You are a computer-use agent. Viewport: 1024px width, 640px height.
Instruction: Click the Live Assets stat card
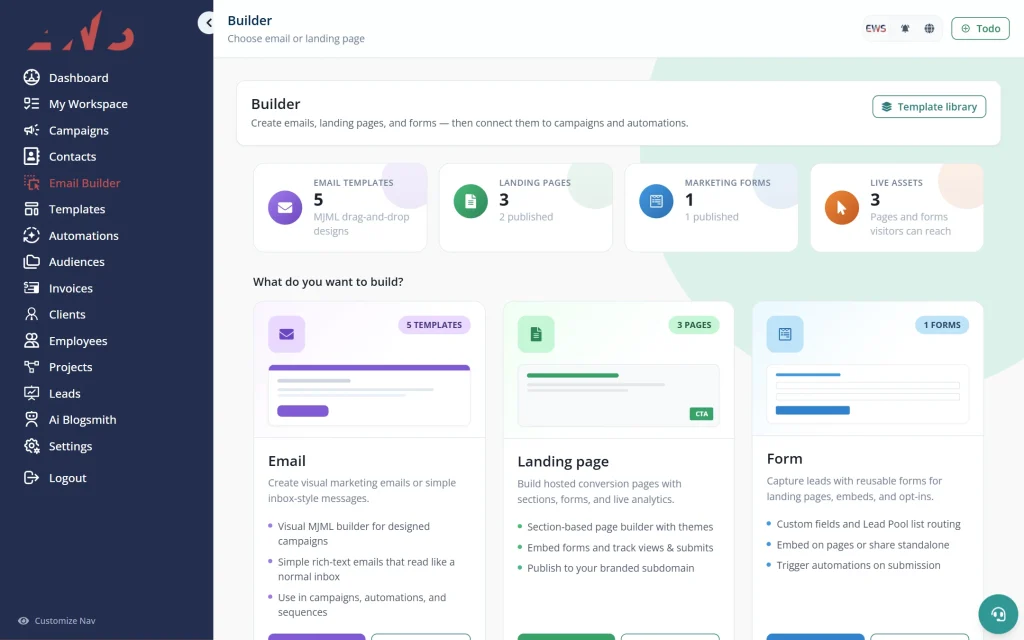click(897, 208)
